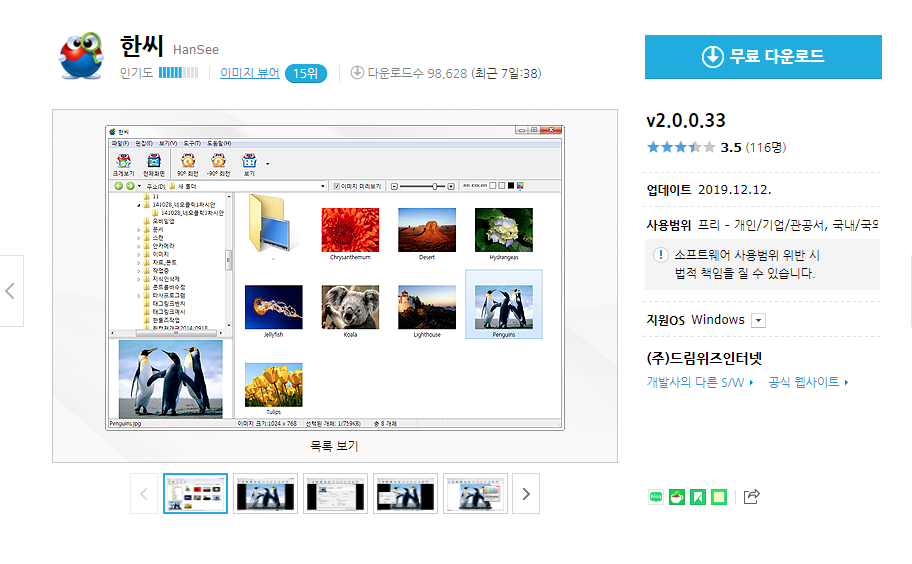Open navigation history arrow next to forward

pos(139,186)
